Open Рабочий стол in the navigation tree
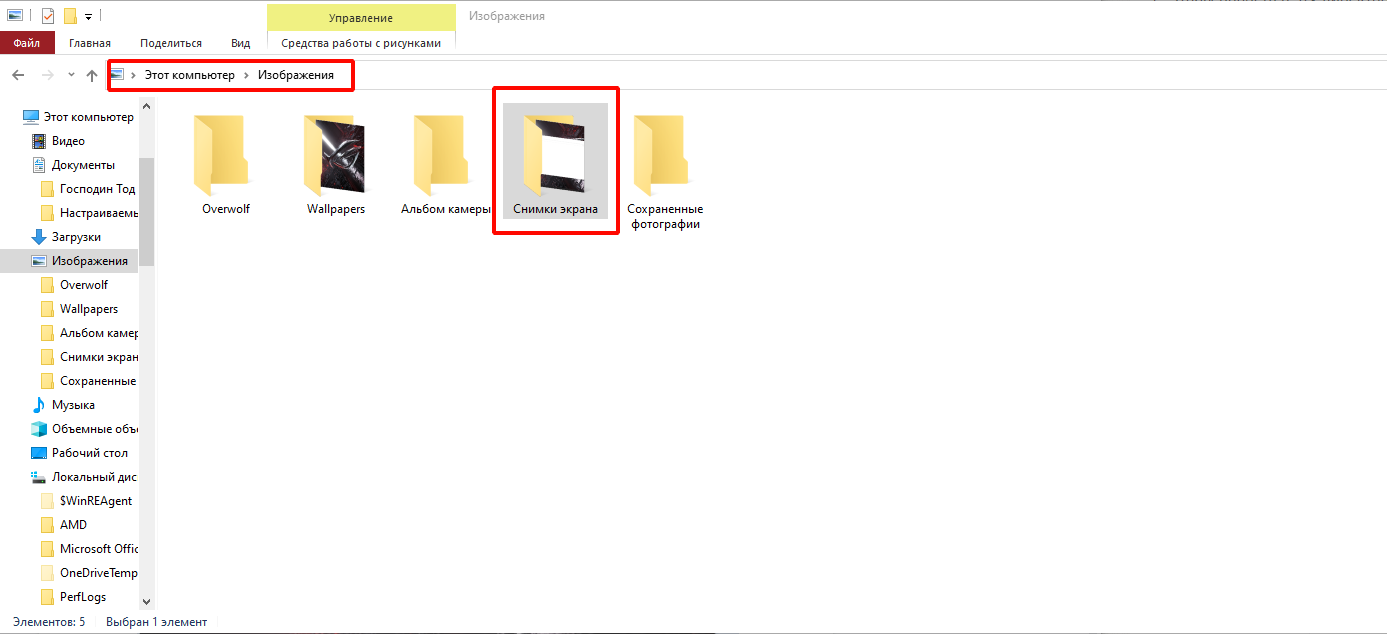 90,453
